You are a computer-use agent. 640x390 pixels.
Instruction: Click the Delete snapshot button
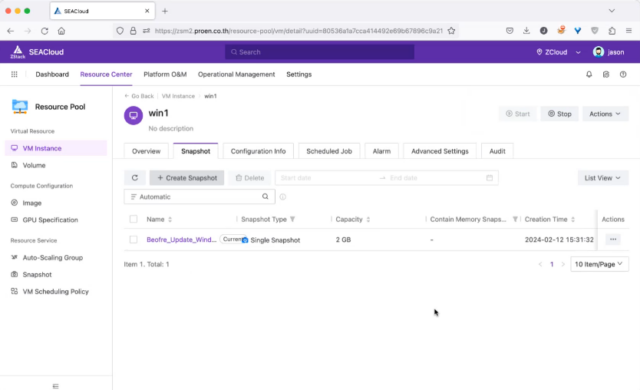pyautogui.click(x=249, y=178)
